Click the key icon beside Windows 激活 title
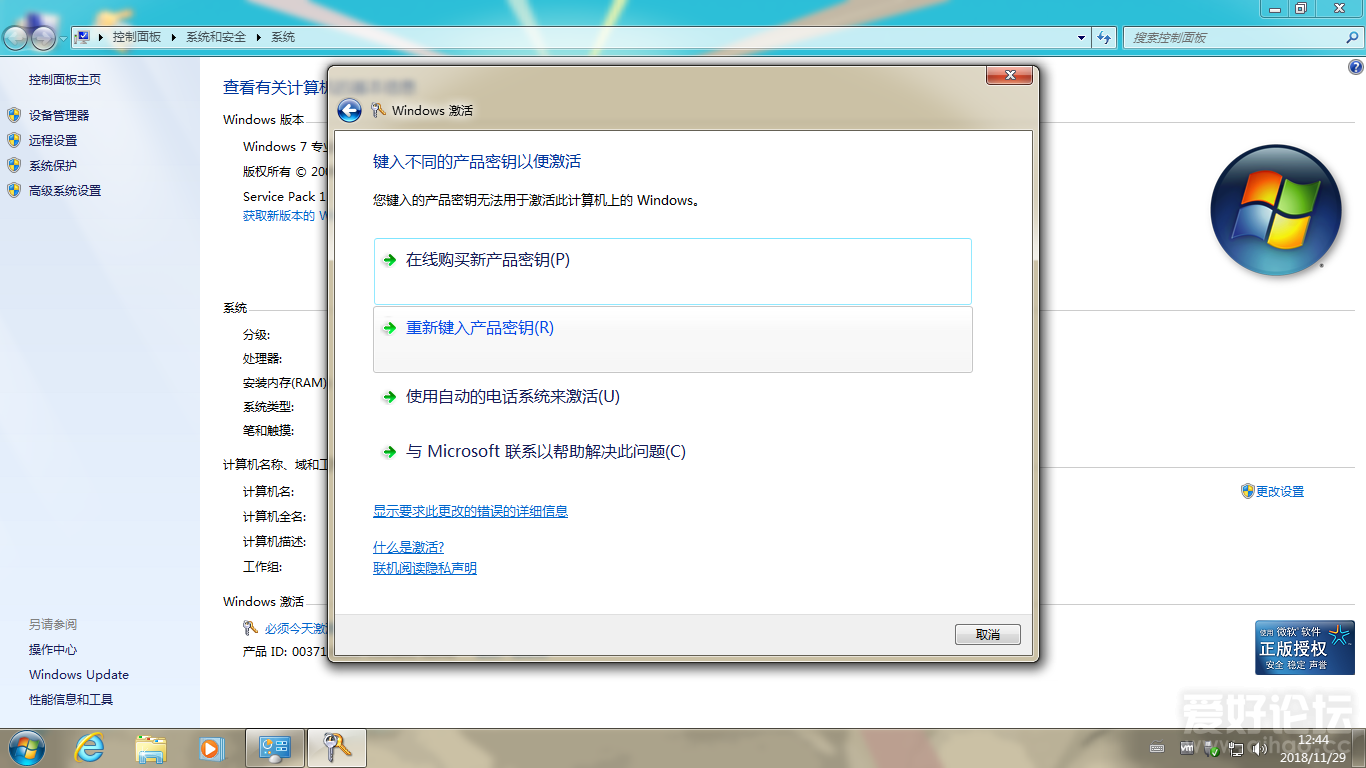 coord(378,111)
